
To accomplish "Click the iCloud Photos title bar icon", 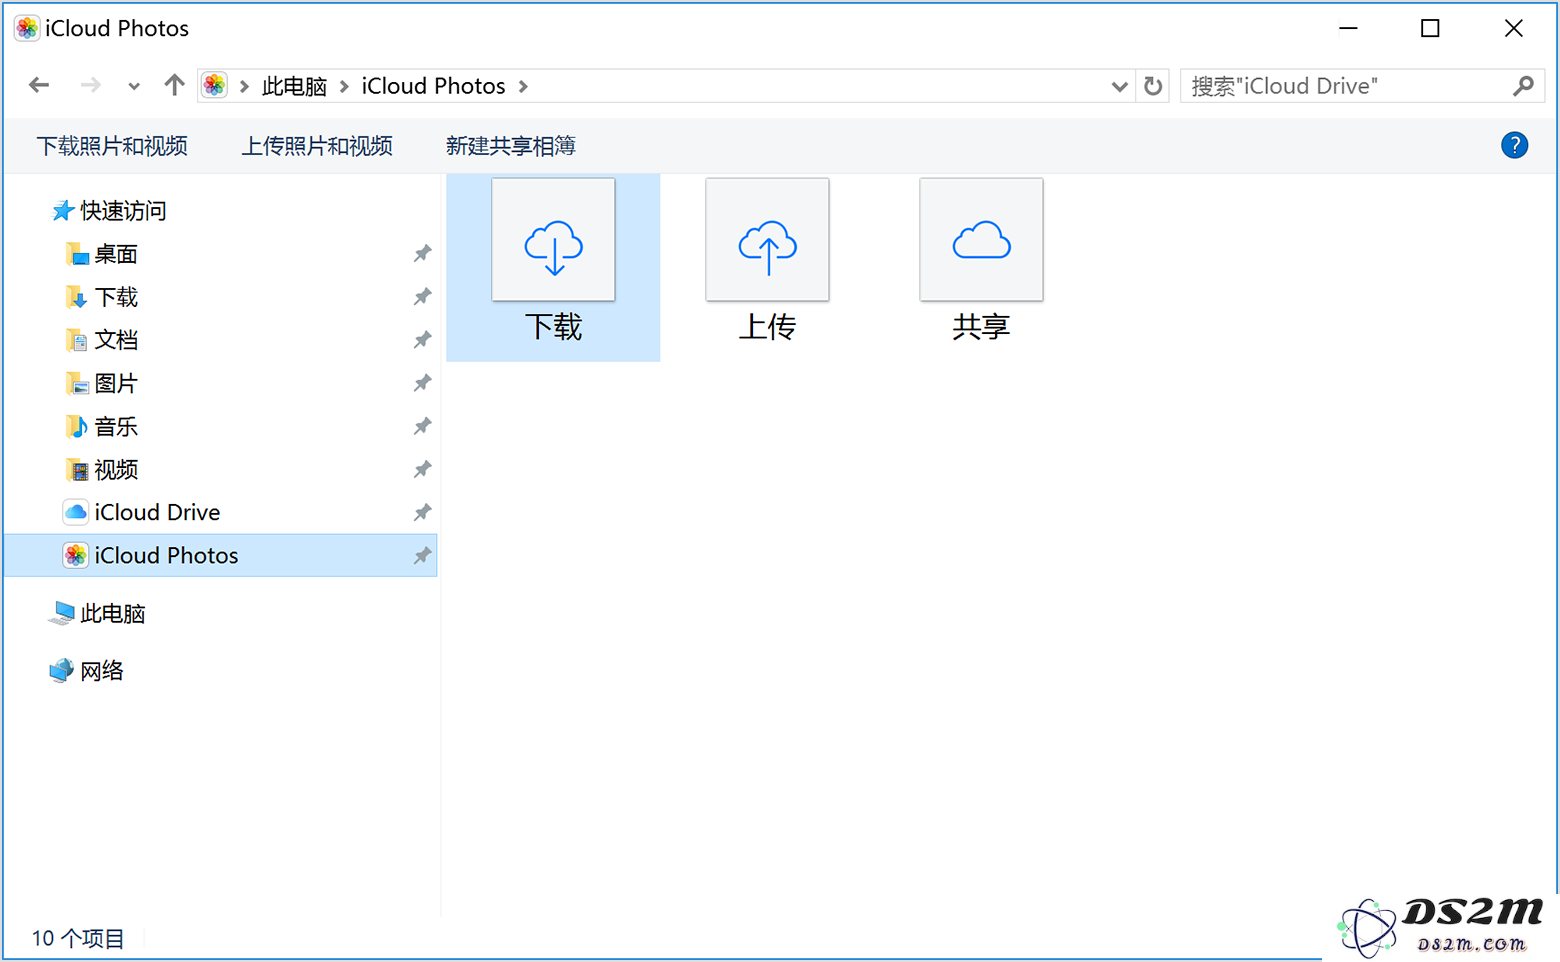I will tap(27, 28).
